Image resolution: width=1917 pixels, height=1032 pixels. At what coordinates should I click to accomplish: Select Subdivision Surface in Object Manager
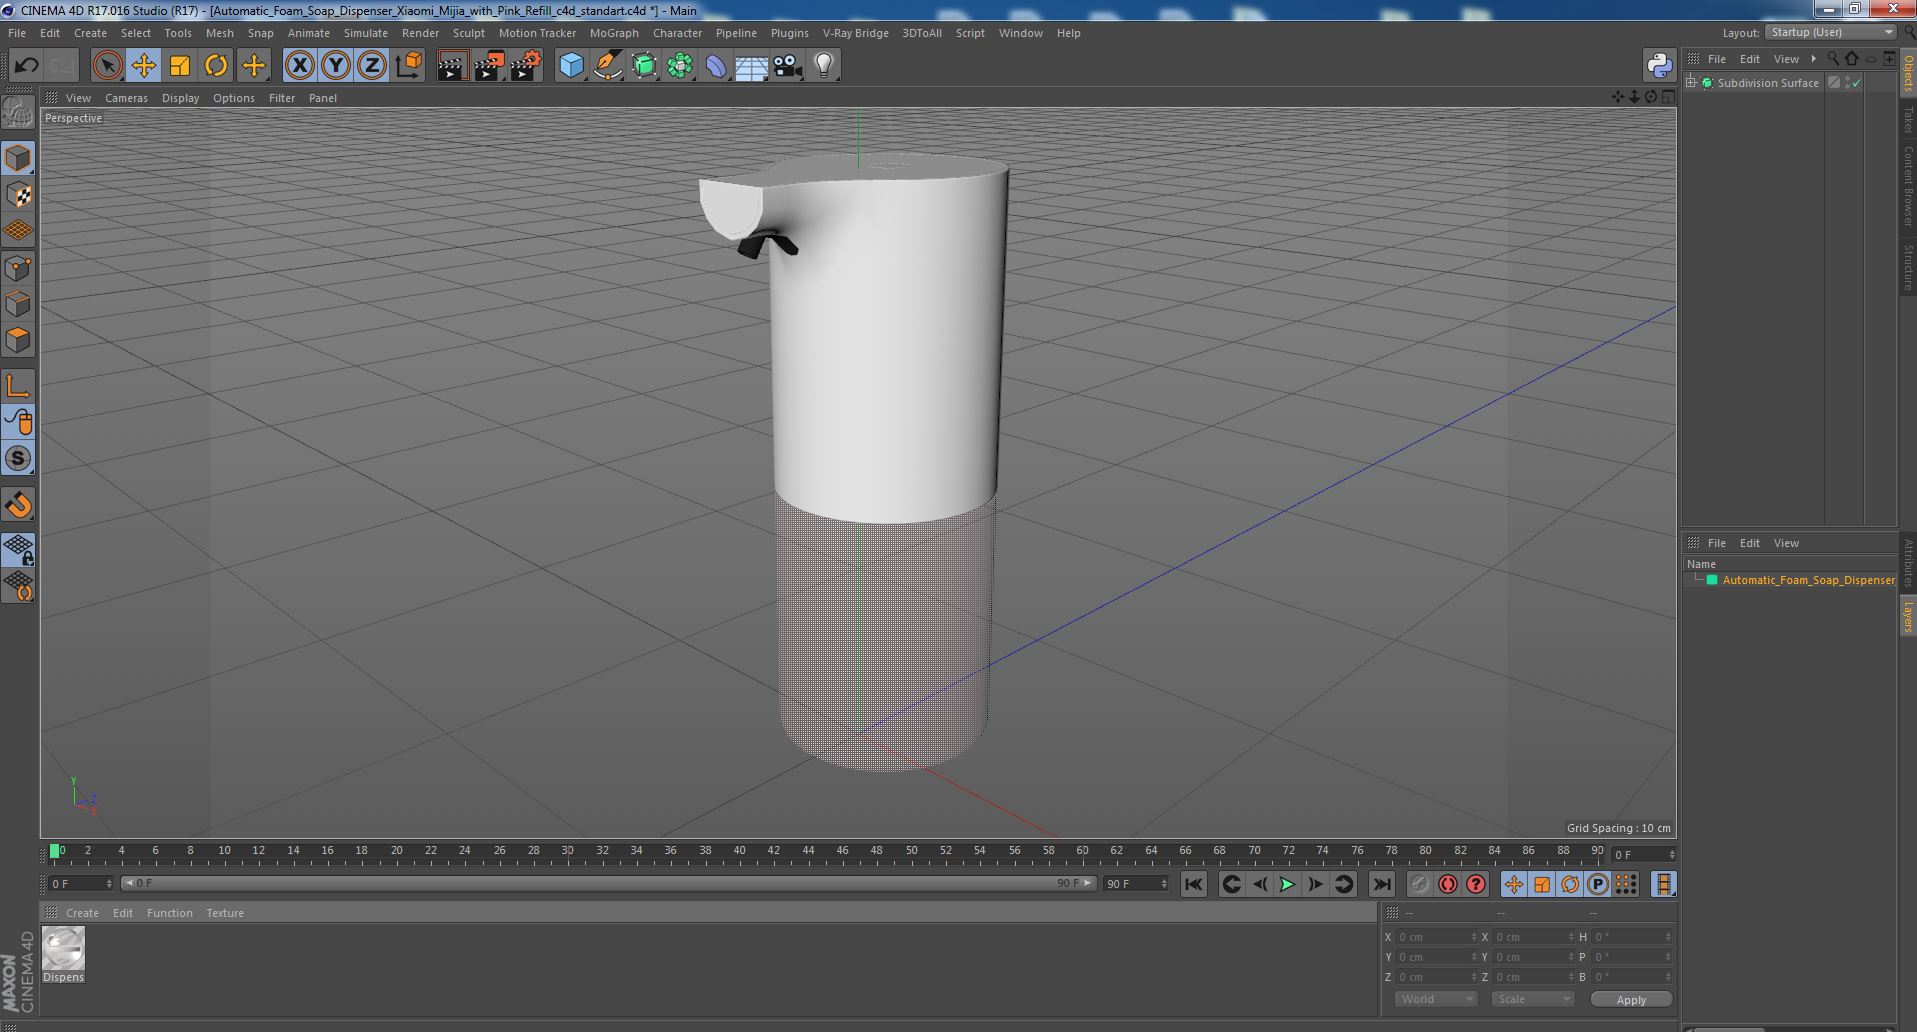(x=1768, y=83)
